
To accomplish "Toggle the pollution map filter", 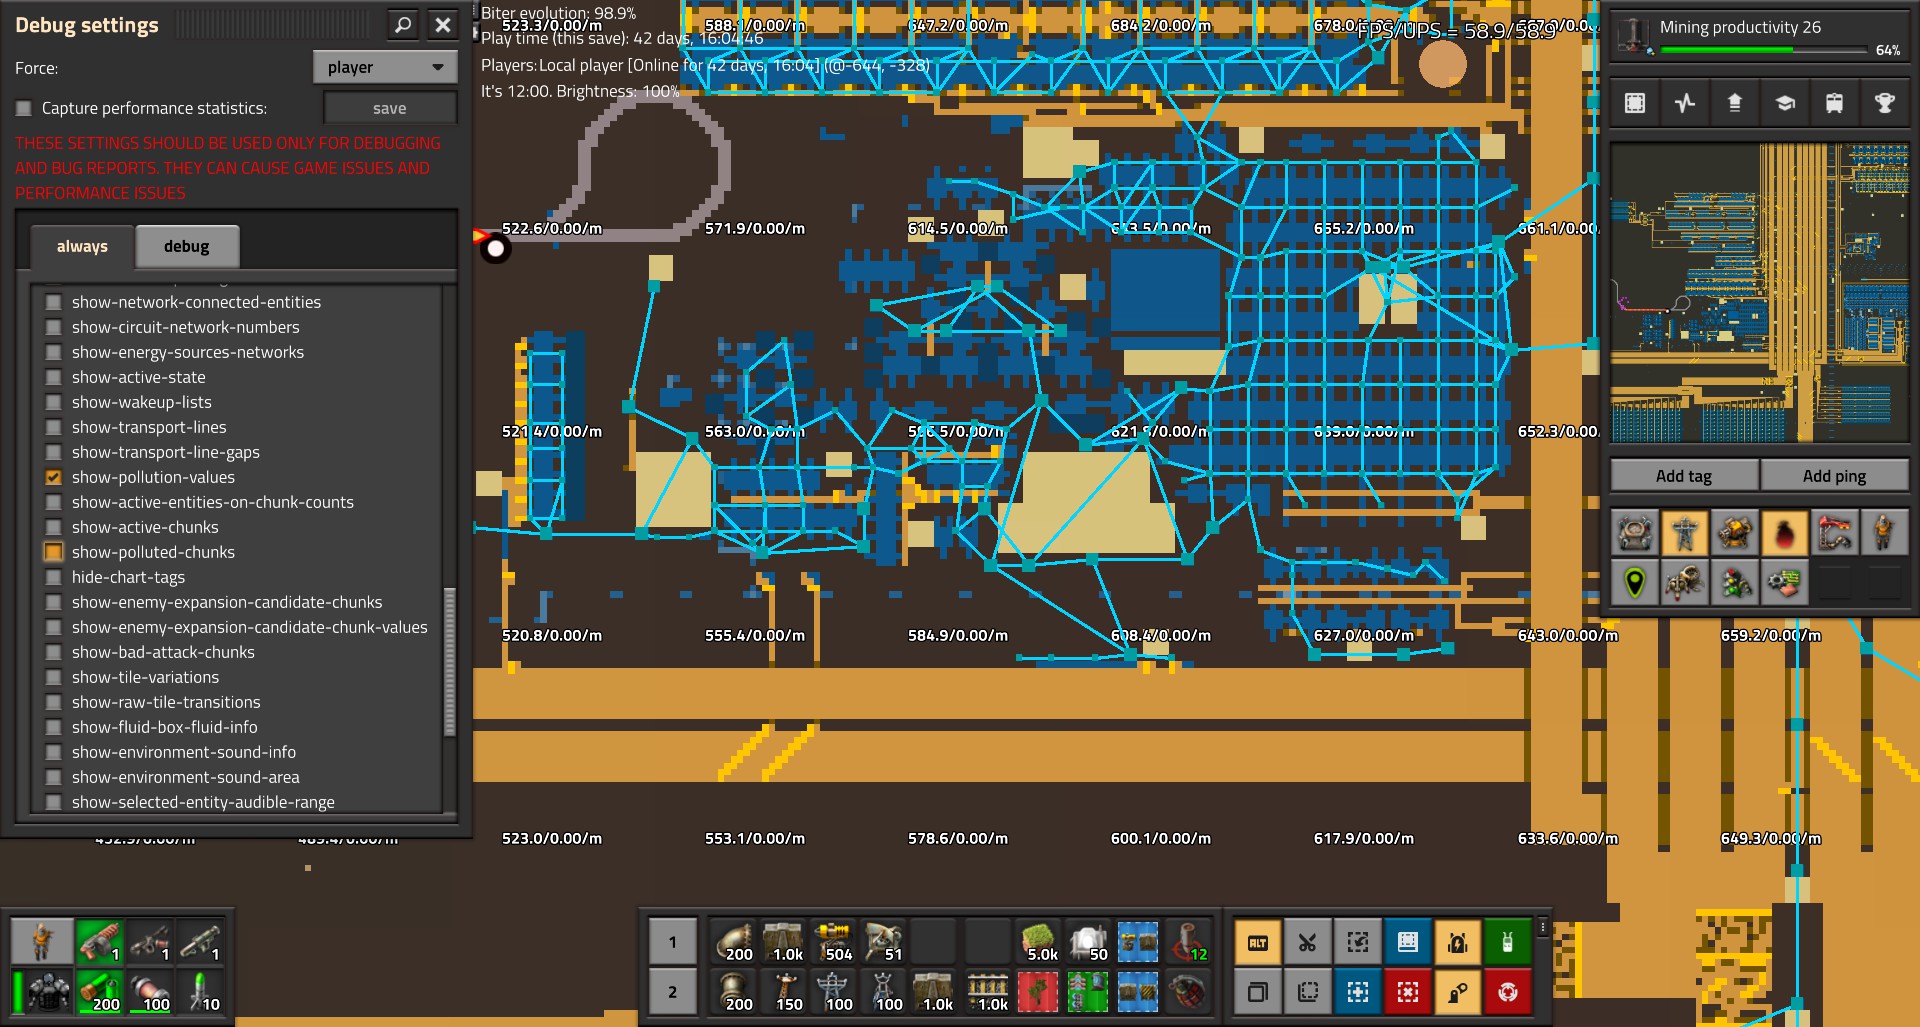I will tap(1785, 533).
